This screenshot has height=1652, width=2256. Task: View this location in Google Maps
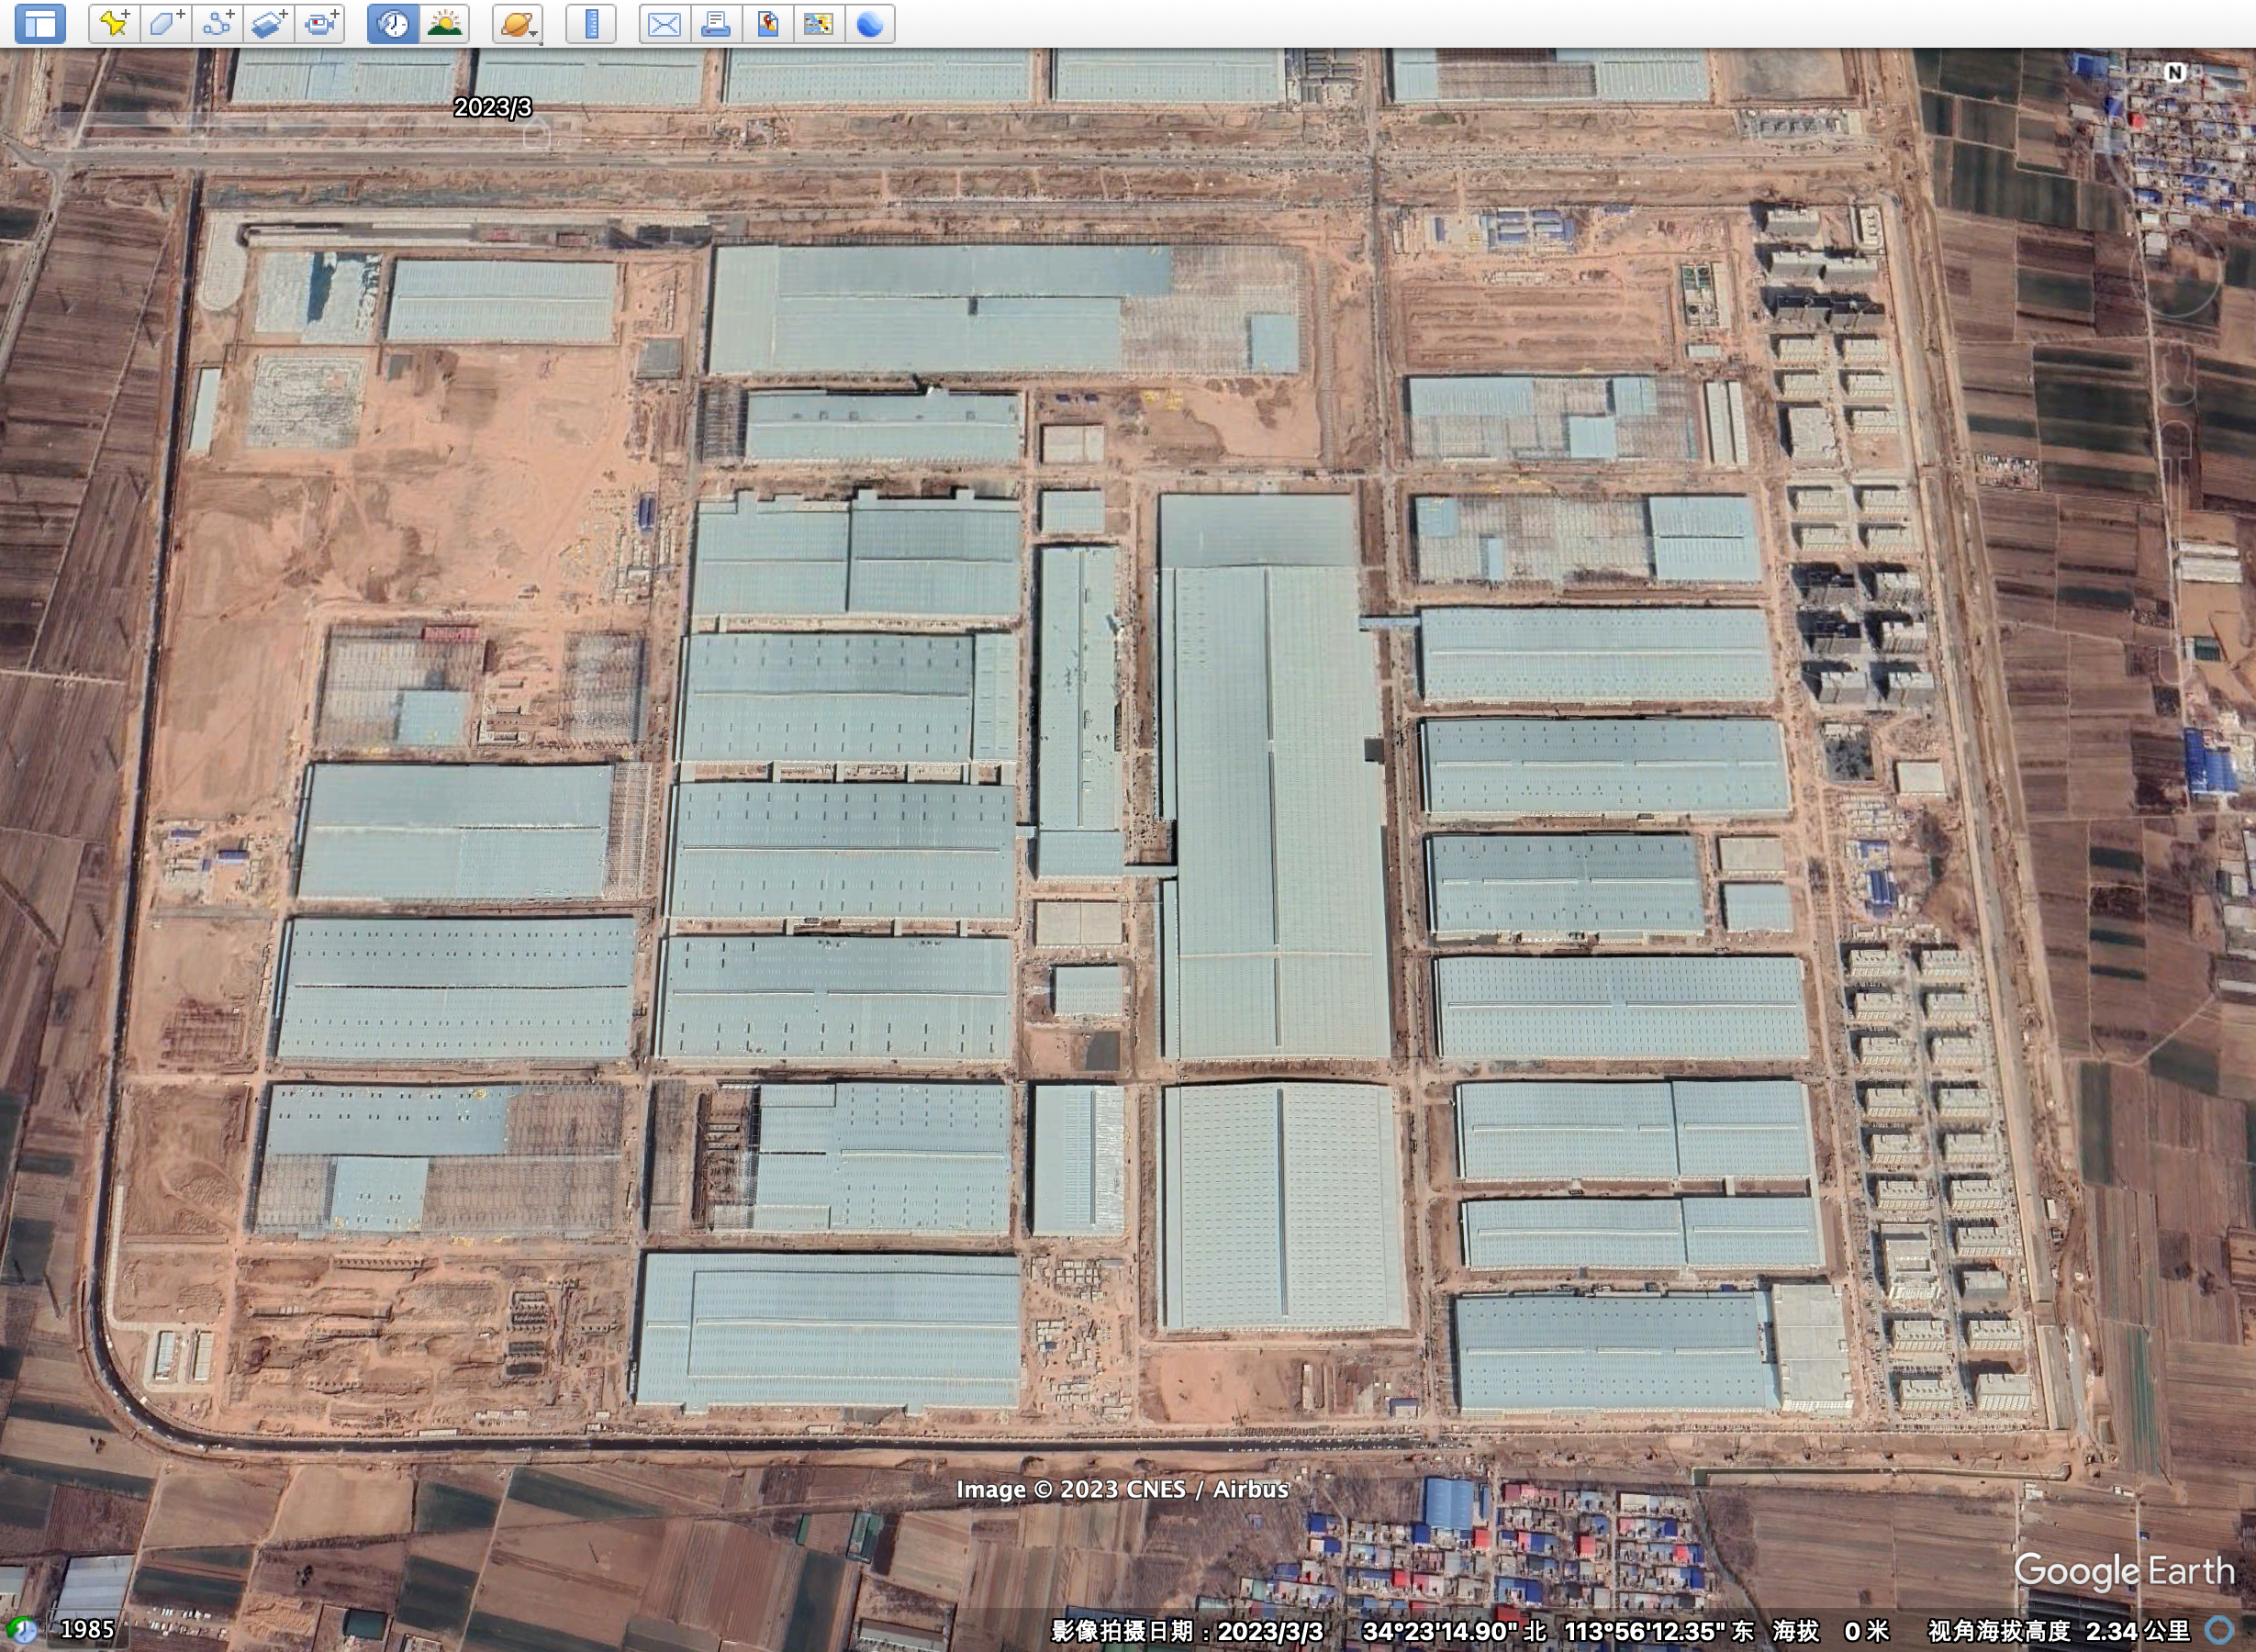(x=818, y=24)
